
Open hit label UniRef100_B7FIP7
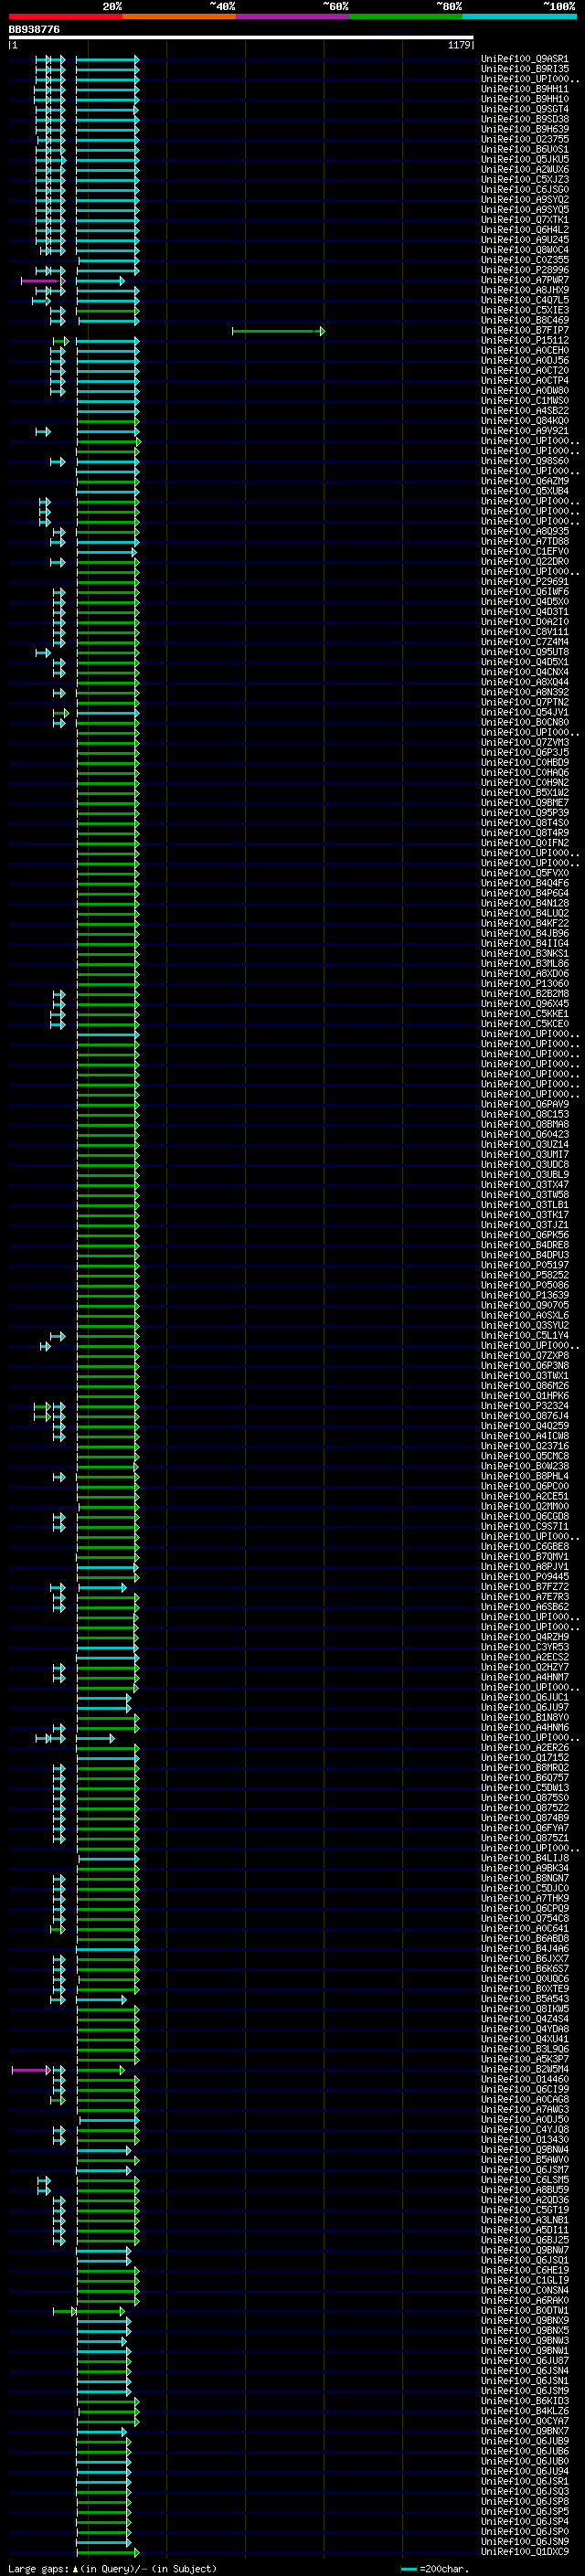(525, 331)
